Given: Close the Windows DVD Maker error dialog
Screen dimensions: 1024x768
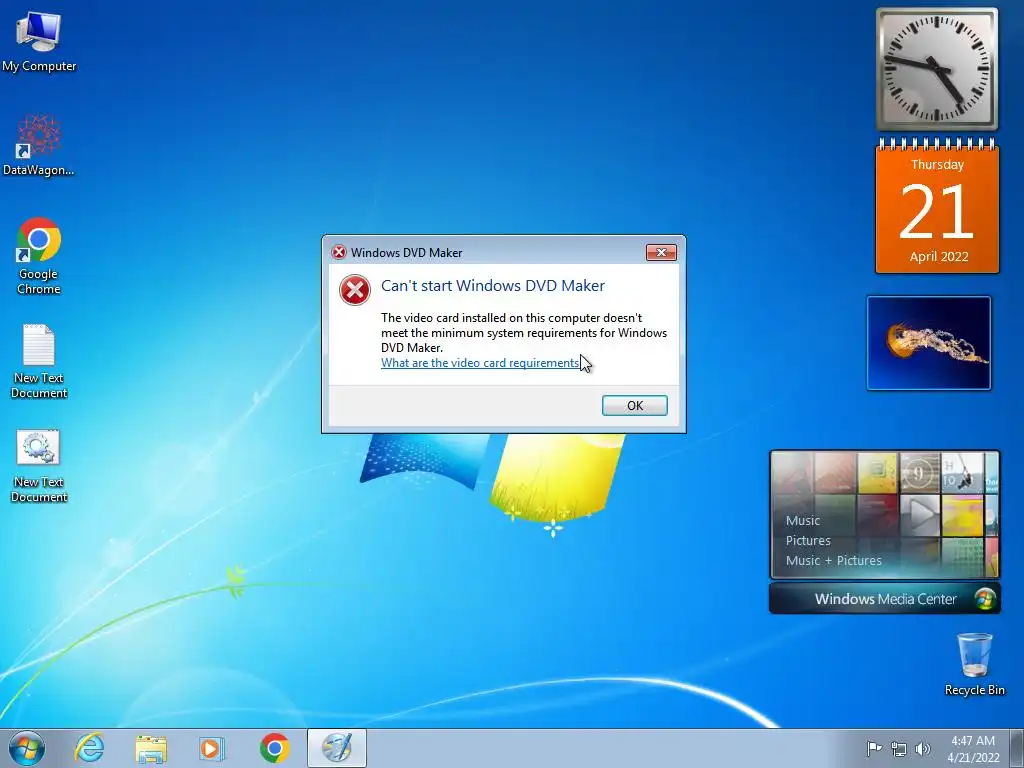Looking at the screenshot, I should pos(661,253).
